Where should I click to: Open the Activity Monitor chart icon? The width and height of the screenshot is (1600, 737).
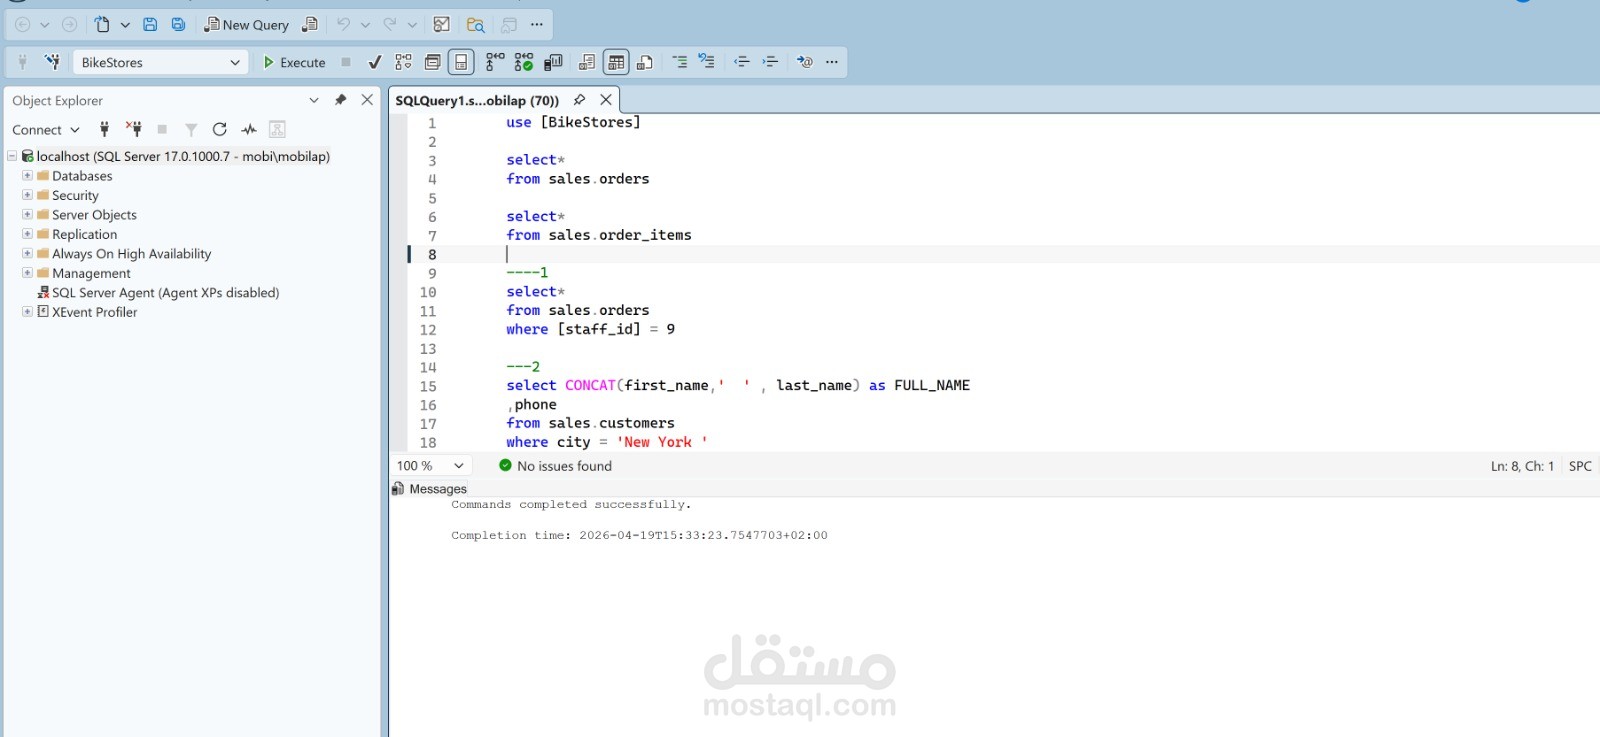(x=441, y=24)
